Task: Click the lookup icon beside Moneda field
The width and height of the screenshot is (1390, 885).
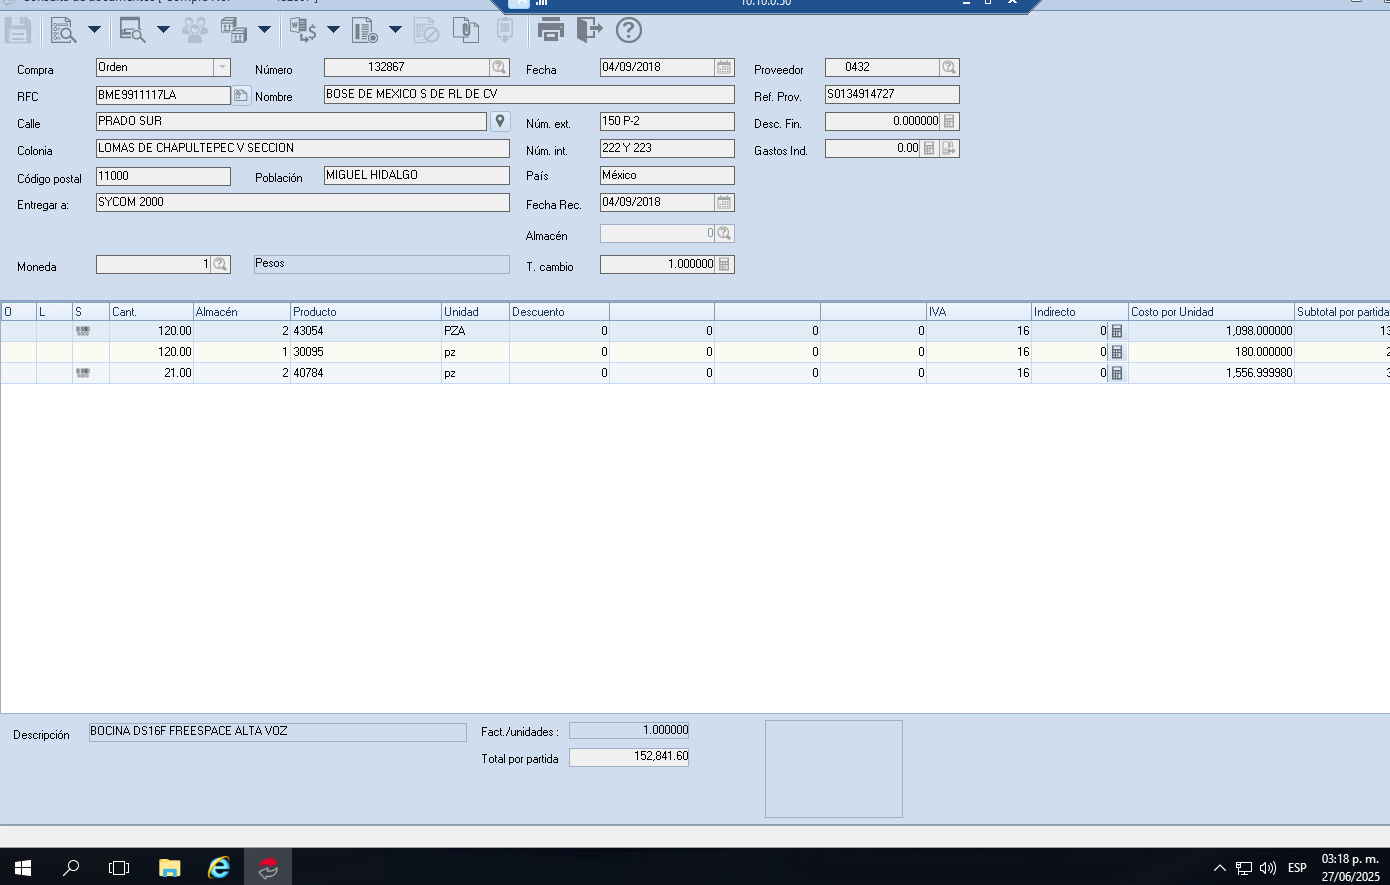Action: 220,264
